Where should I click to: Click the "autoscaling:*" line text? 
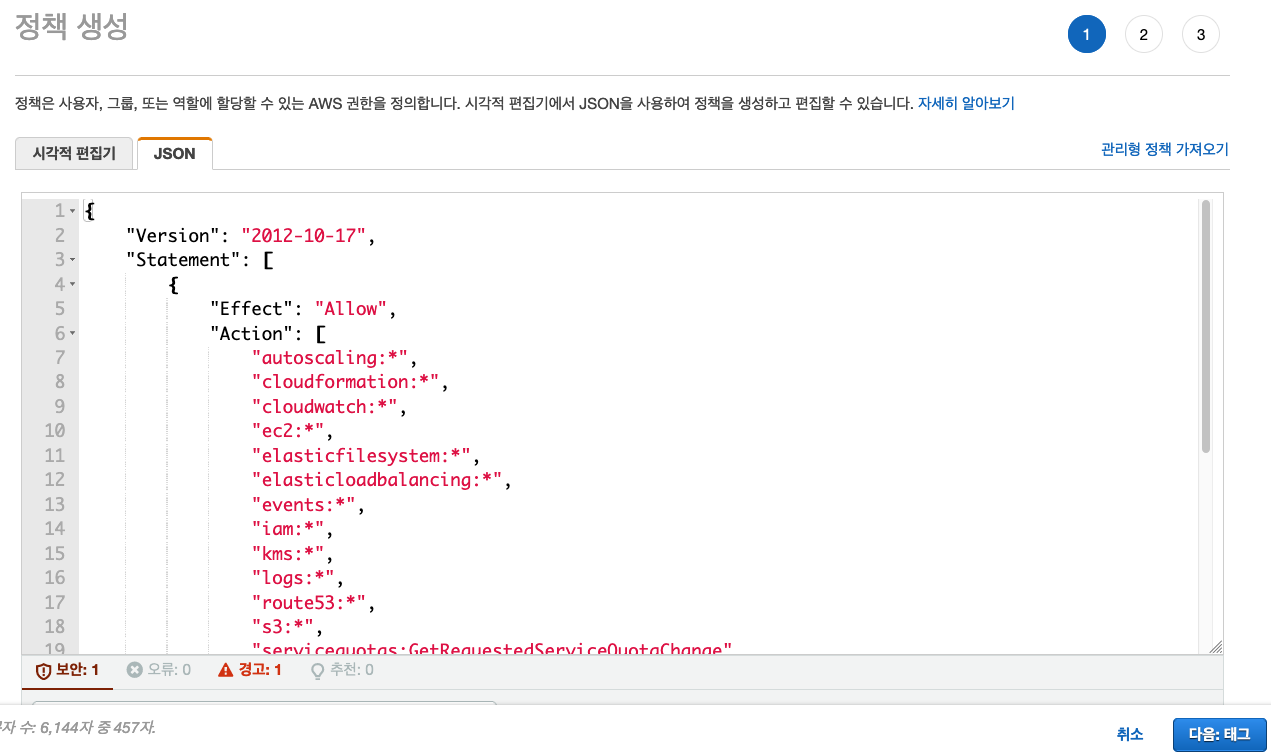[333, 358]
